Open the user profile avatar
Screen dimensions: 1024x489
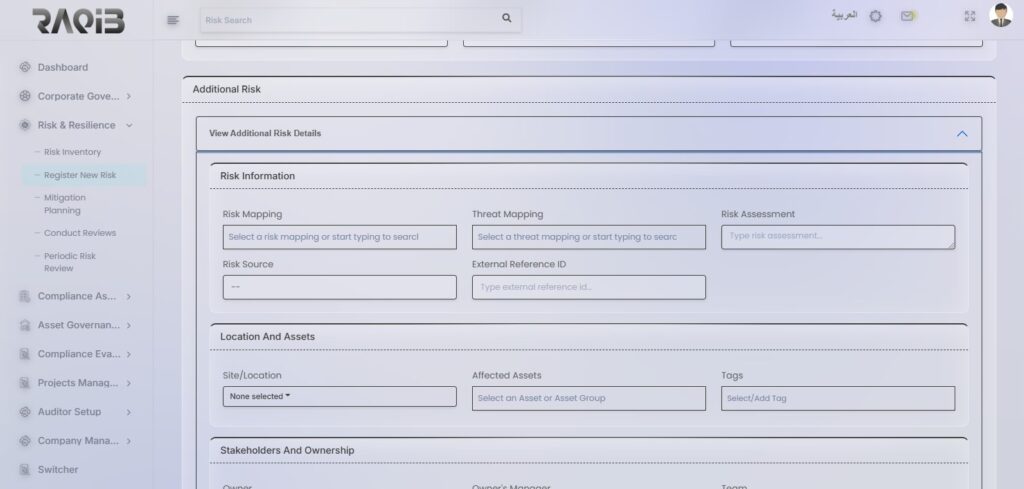(x=1000, y=16)
